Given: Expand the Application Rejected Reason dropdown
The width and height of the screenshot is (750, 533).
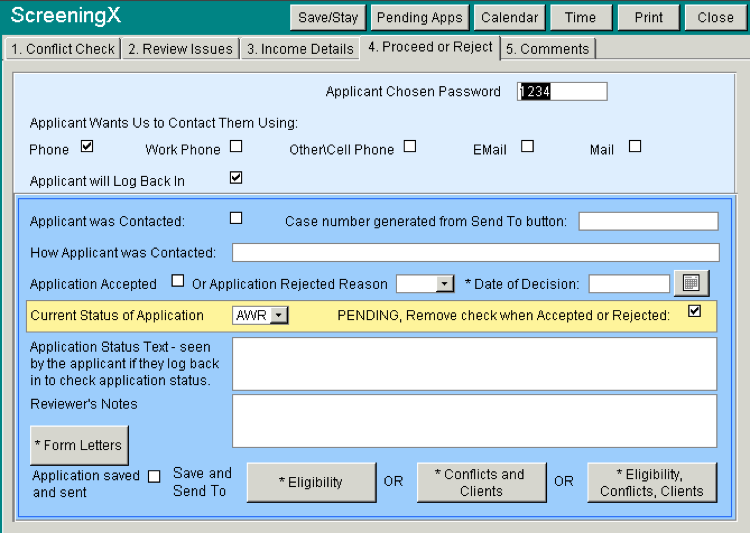Looking at the screenshot, I should click(445, 284).
